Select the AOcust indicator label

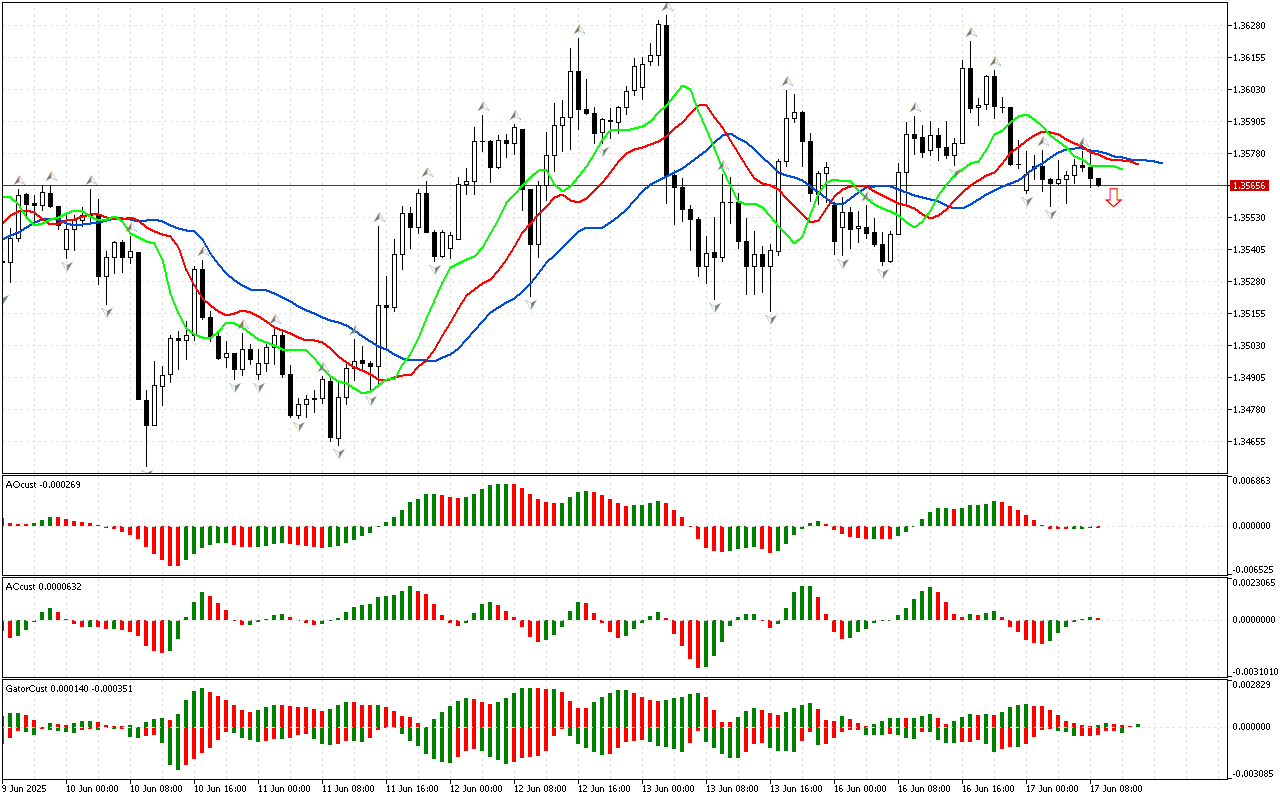[x=43, y=484]
